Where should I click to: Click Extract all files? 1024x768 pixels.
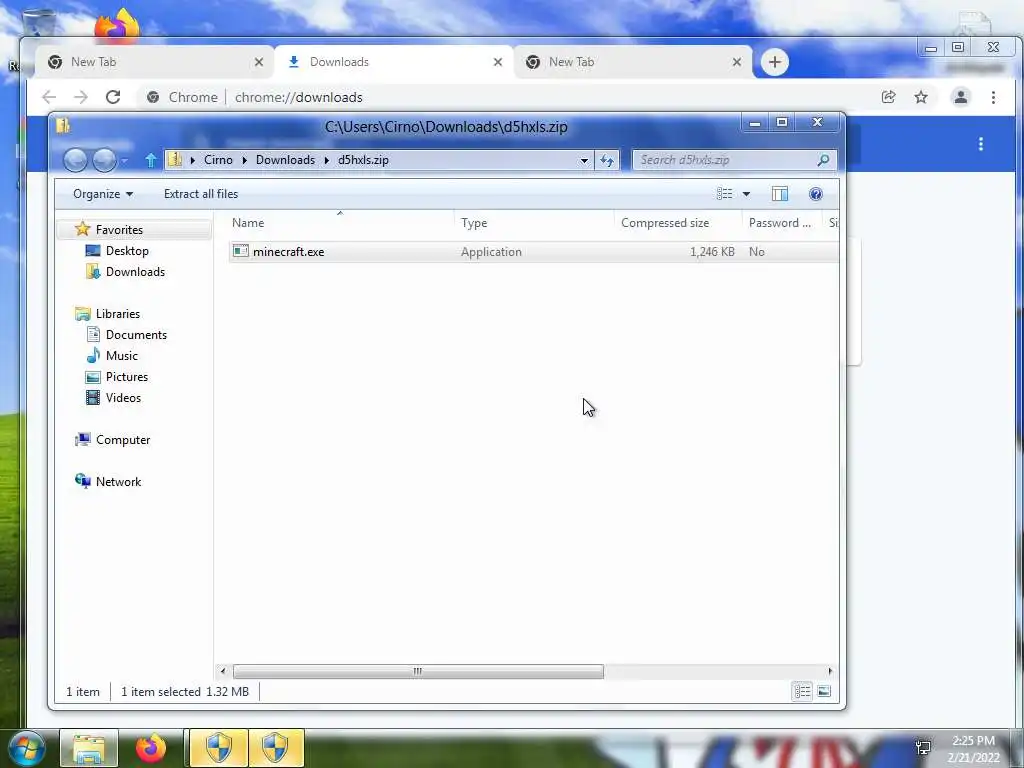point(201,194)
